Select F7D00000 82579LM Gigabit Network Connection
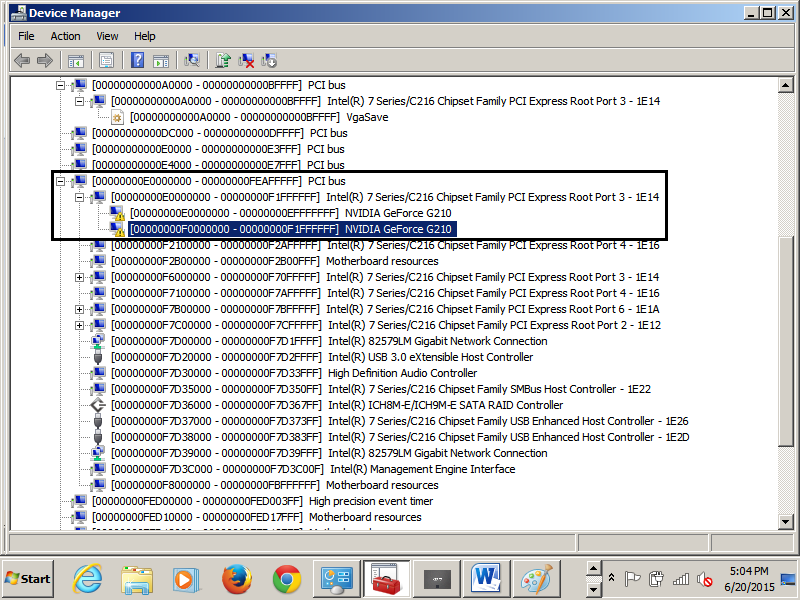The height and width of the screenshot is (600, 800). click(x=329, y=341)
